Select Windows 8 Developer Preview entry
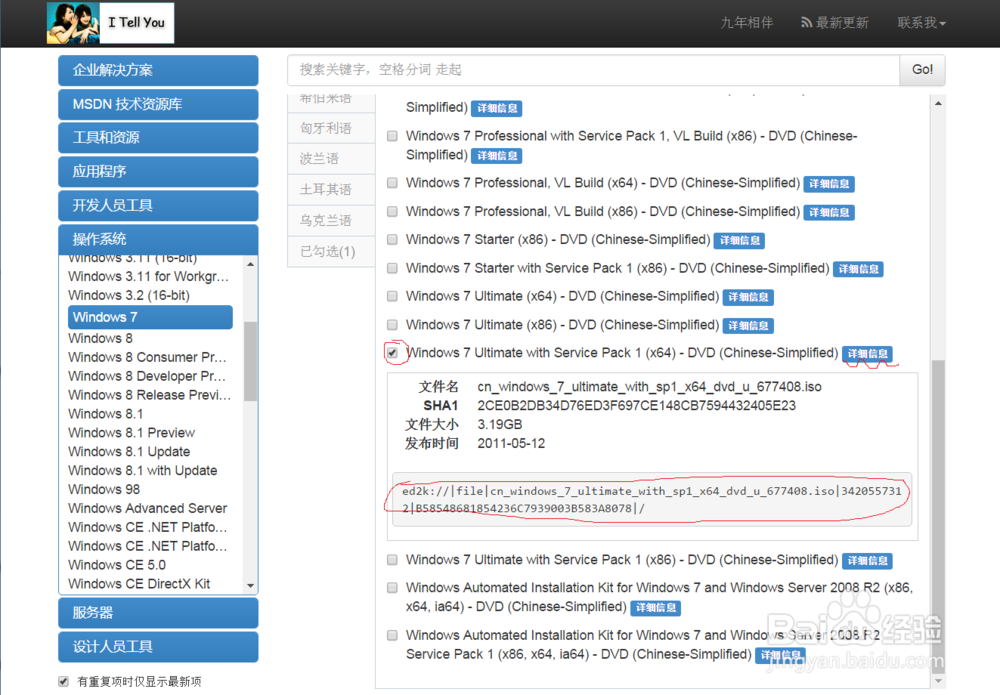Viewport: 1000px width, 695px height. 147,376
